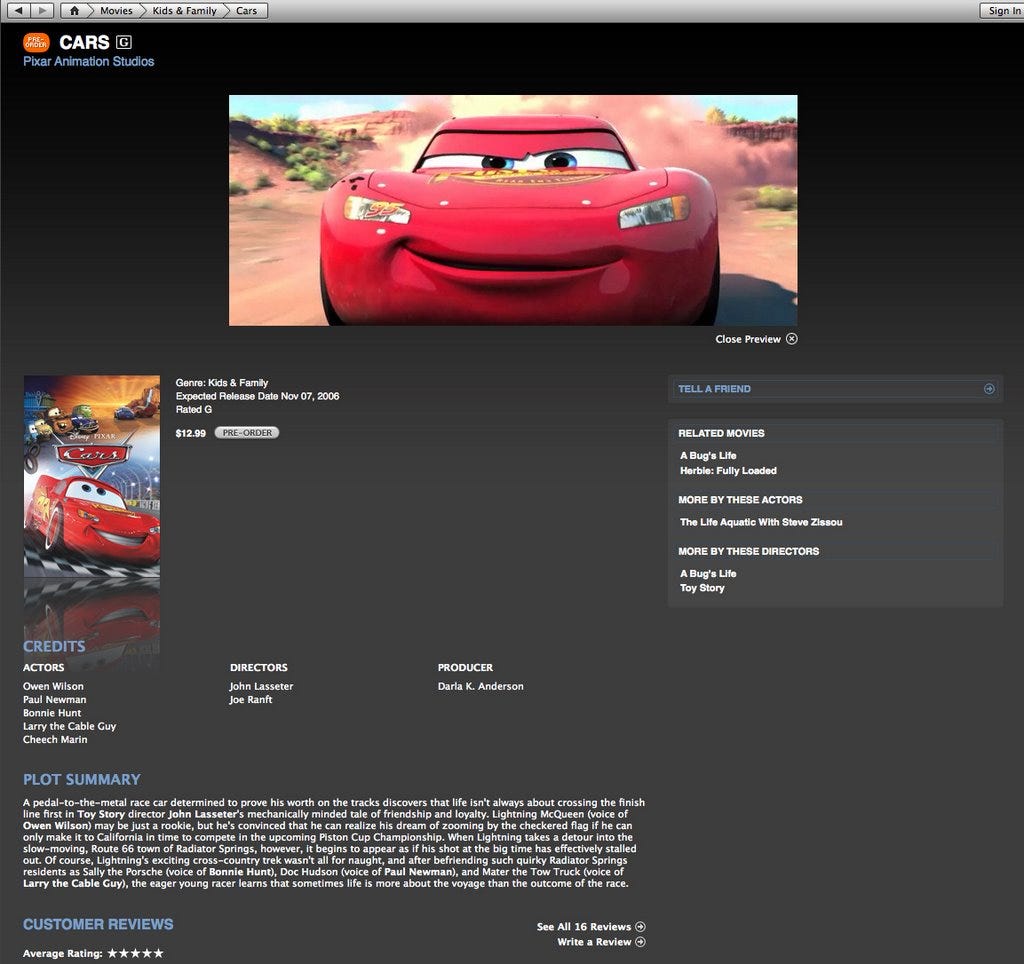Click the Tell A Friend arrow icon
The height and width of the screenshot is (964, 1024).
click(989, 388)
